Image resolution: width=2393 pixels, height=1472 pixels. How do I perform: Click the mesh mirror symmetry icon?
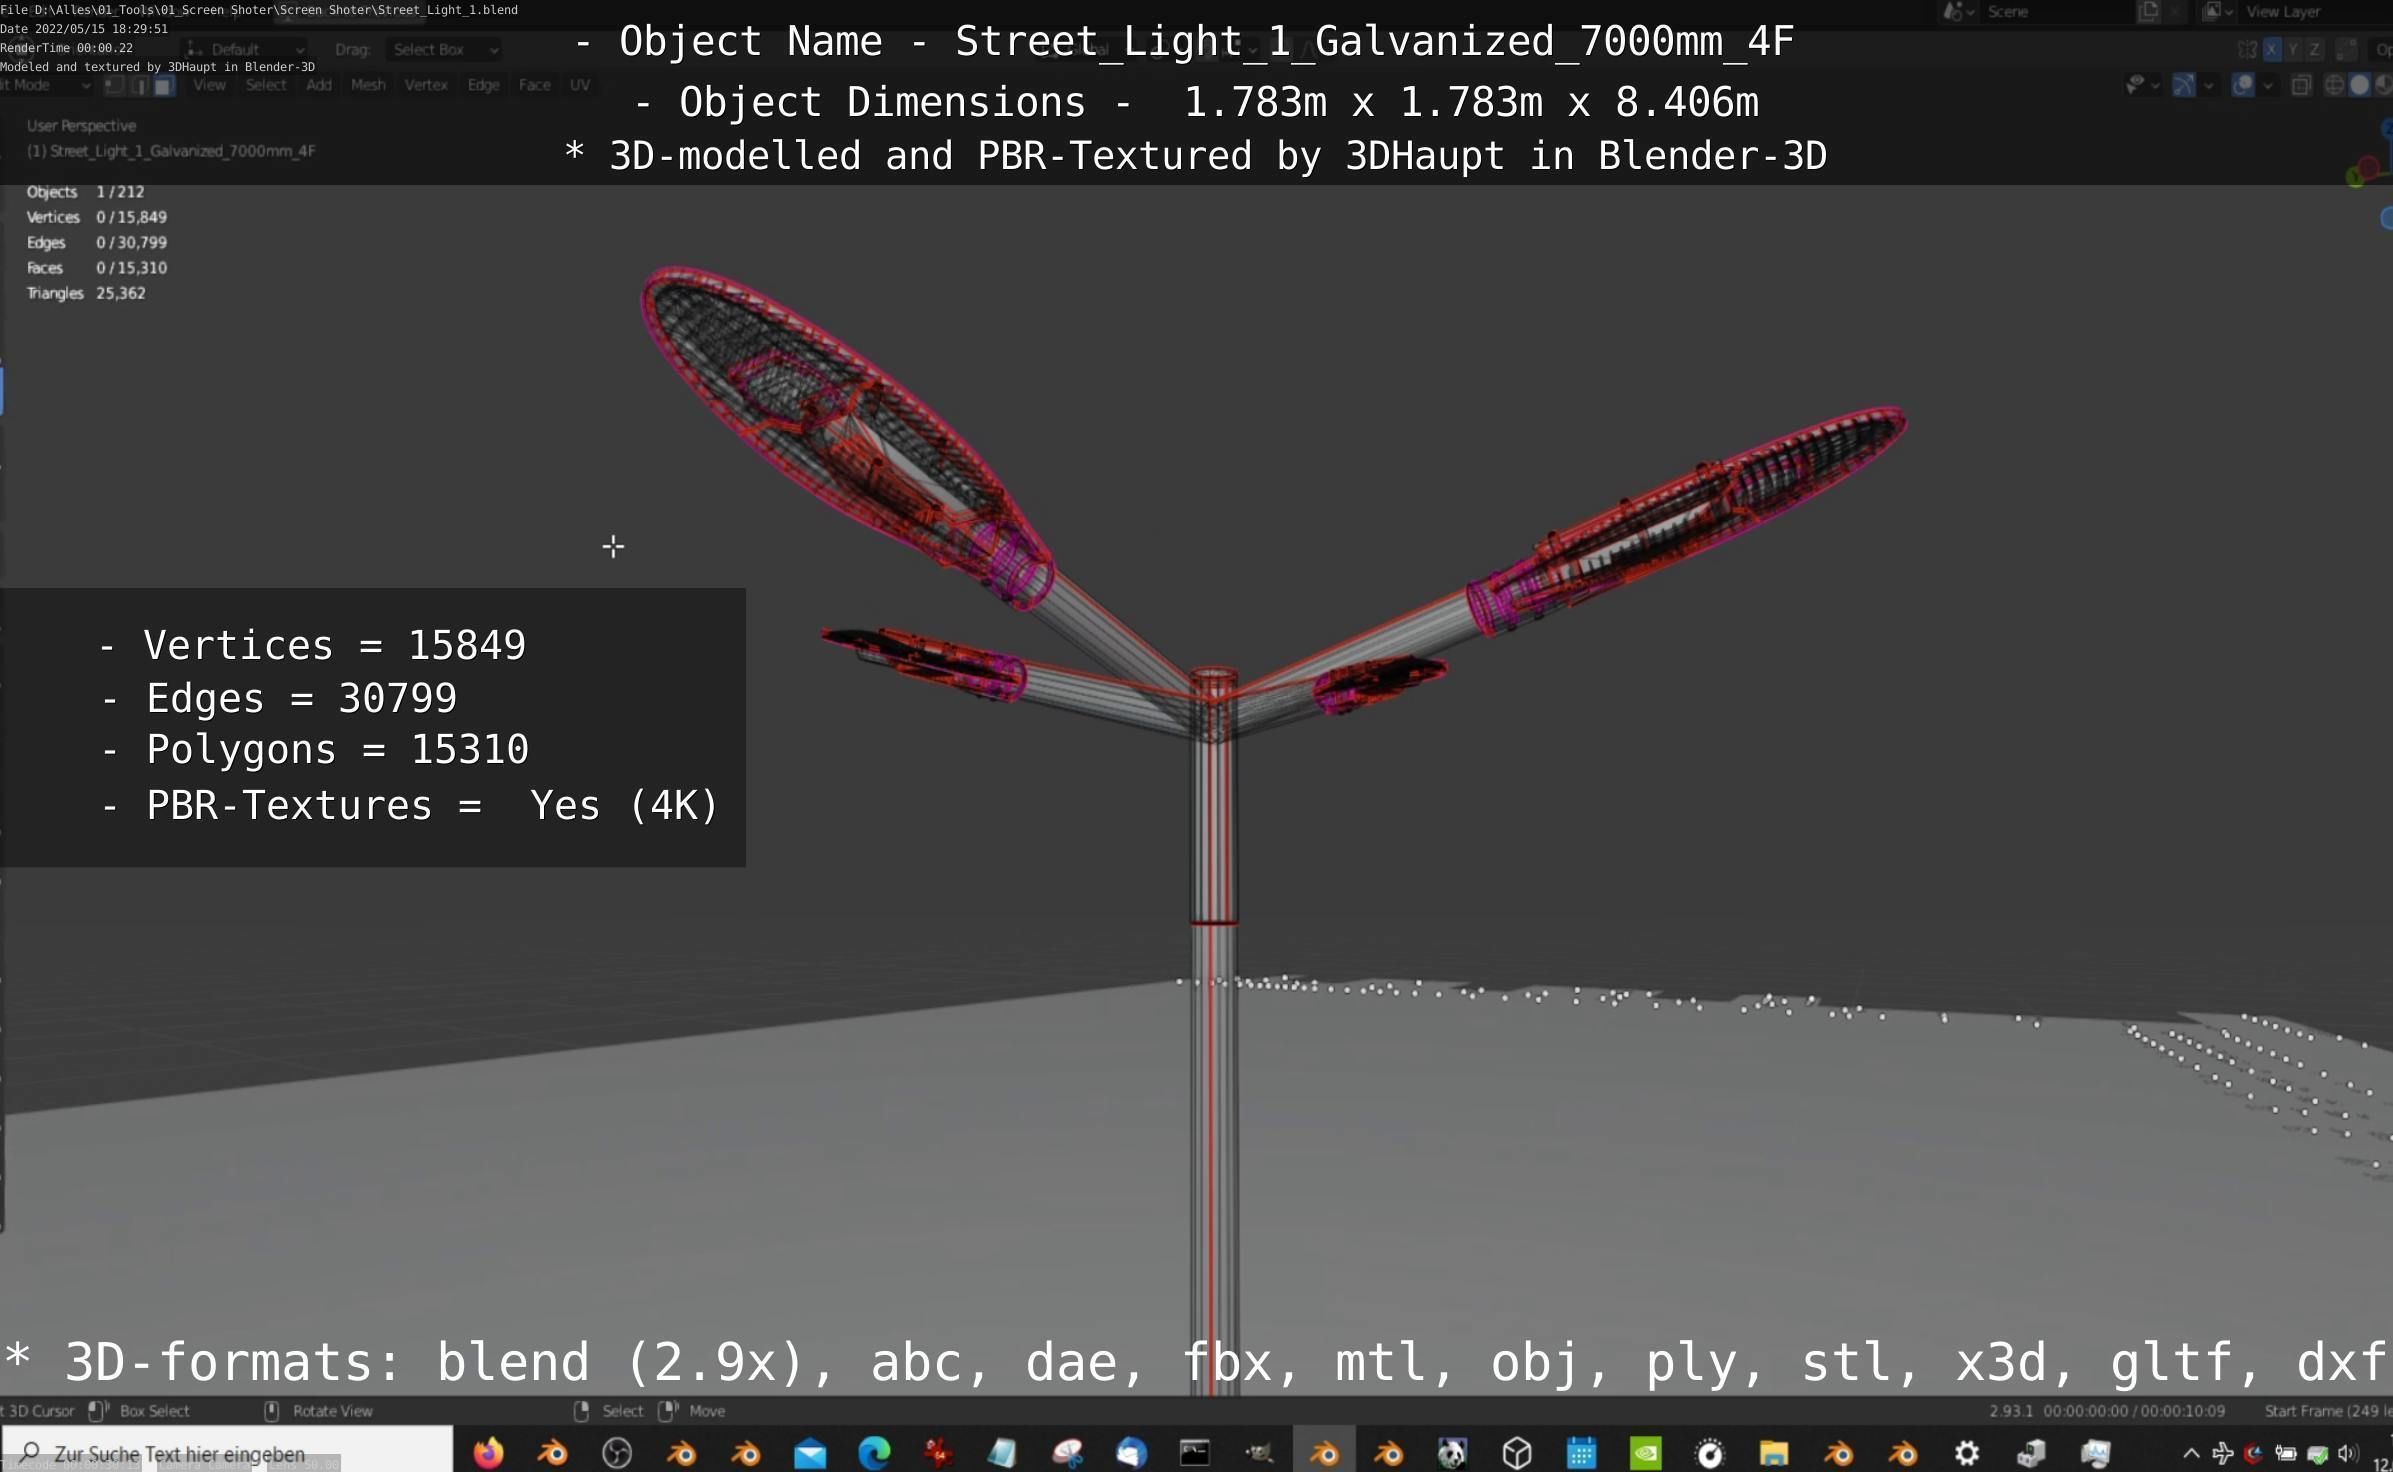pyautogui.click(x=2247, y=49)
